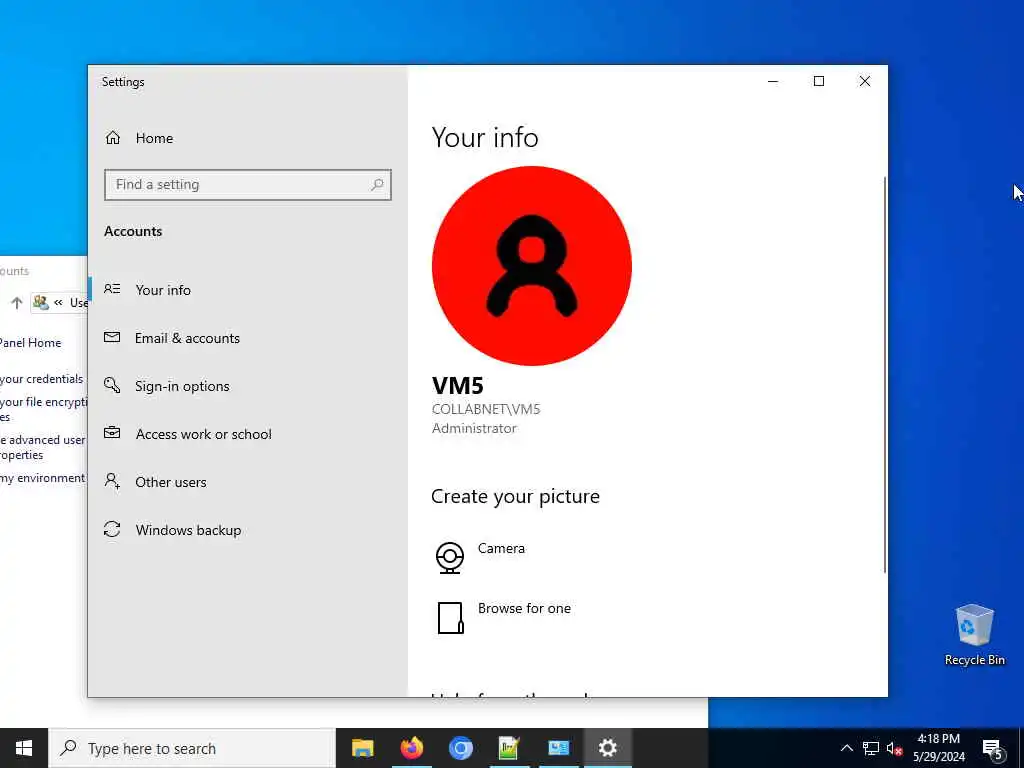Click the Settings page vertical scrollbar

[x=885, y=375]
